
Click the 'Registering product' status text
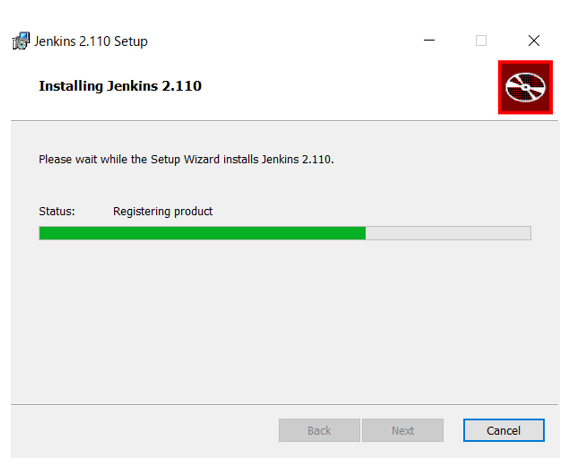click(x=163, y=212)
